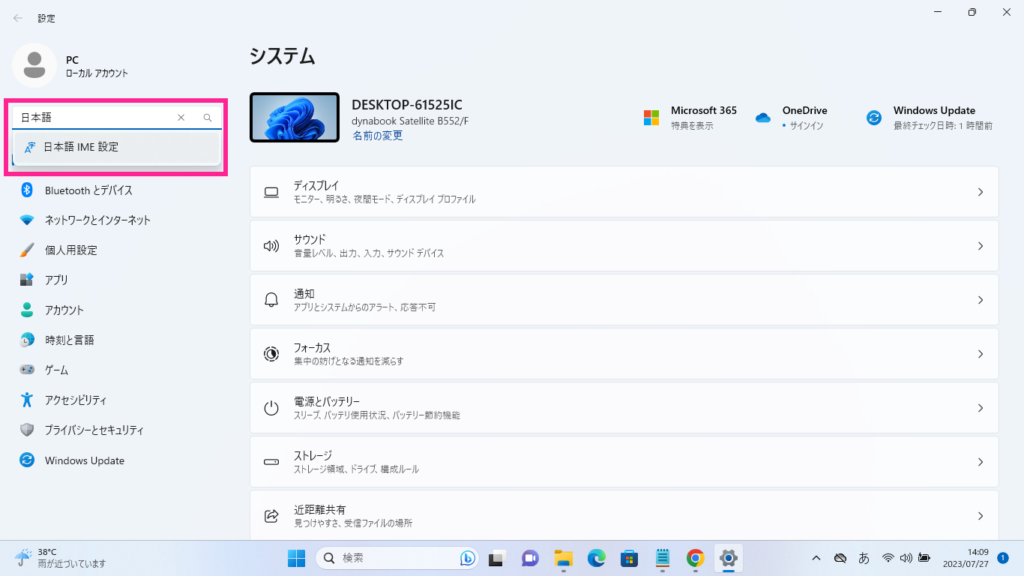
Task: Click the Windows Update status icon at top
Action: (x=874, y=117)
